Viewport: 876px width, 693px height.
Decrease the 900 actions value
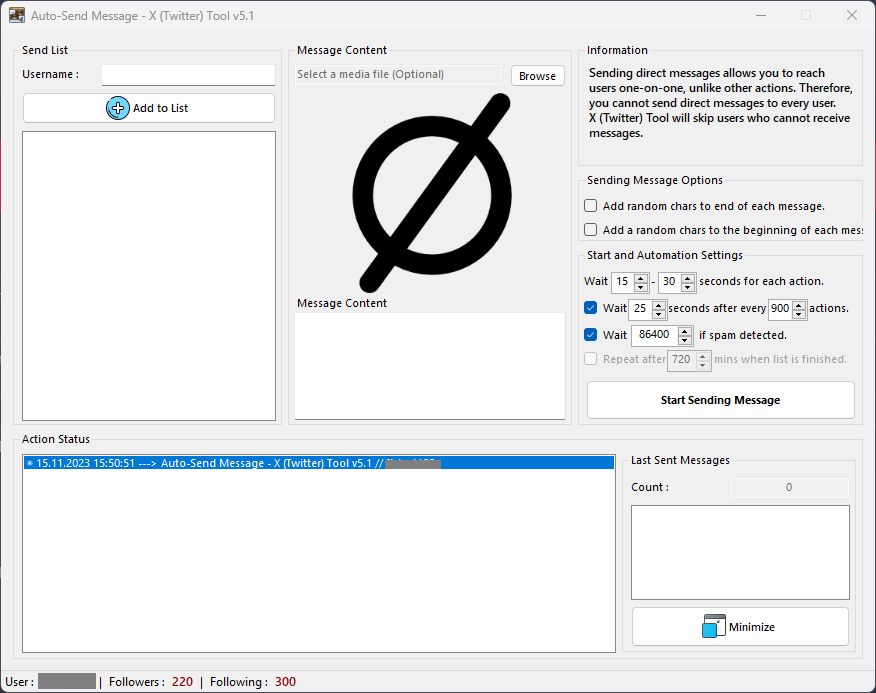(x=799, y=314)
